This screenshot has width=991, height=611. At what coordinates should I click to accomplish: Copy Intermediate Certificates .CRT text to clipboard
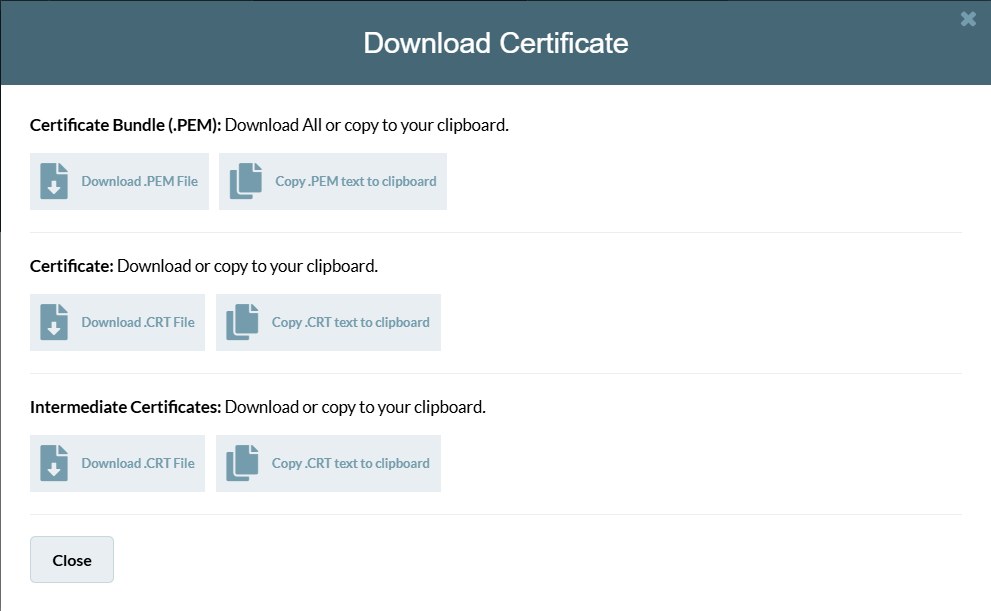(x=350, y=464)
